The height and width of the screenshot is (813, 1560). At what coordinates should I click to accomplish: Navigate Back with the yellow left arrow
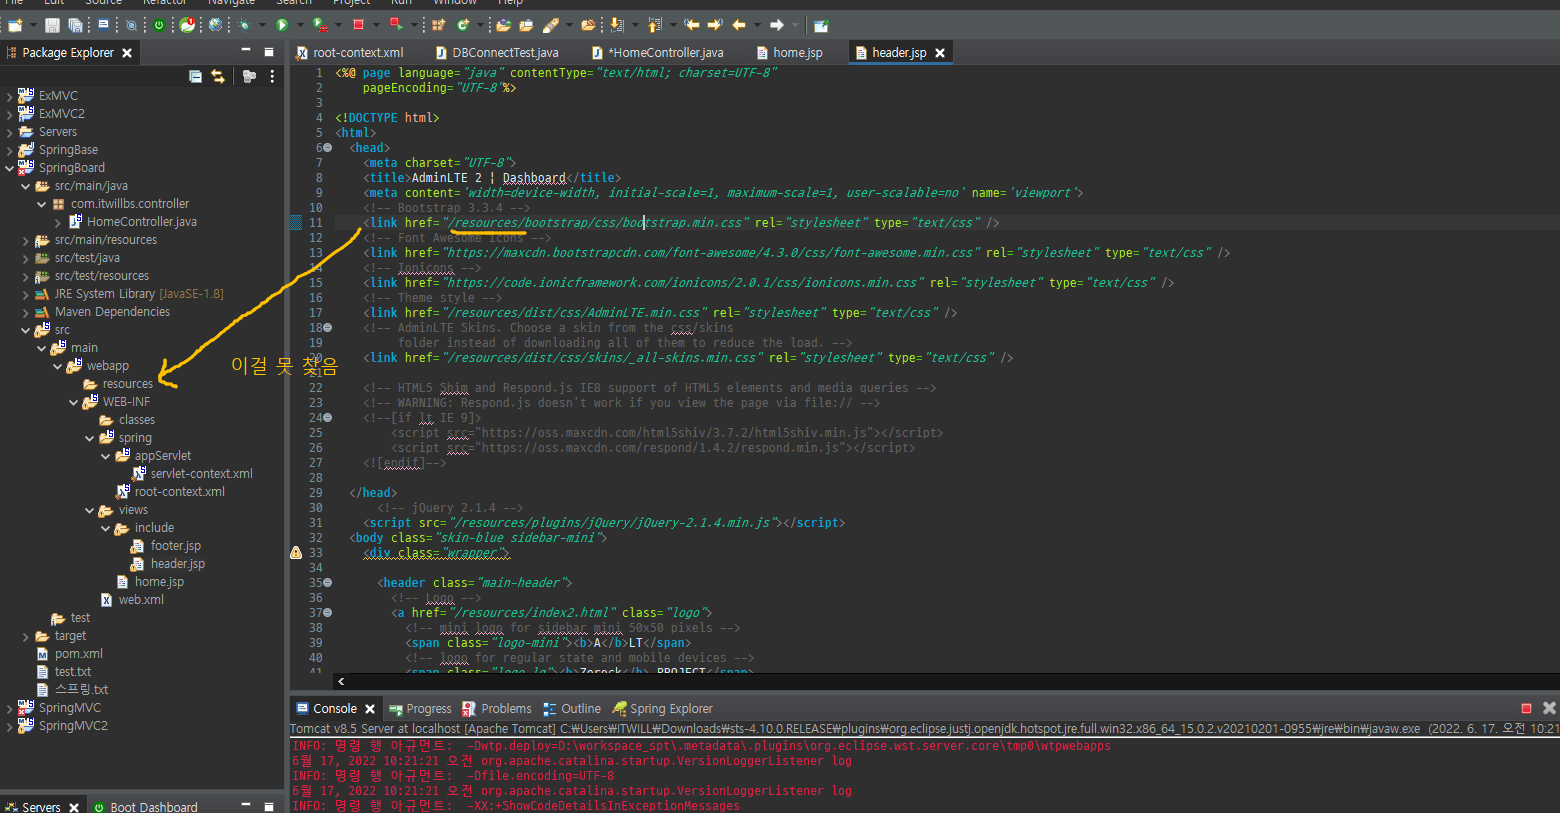[739, 25]
